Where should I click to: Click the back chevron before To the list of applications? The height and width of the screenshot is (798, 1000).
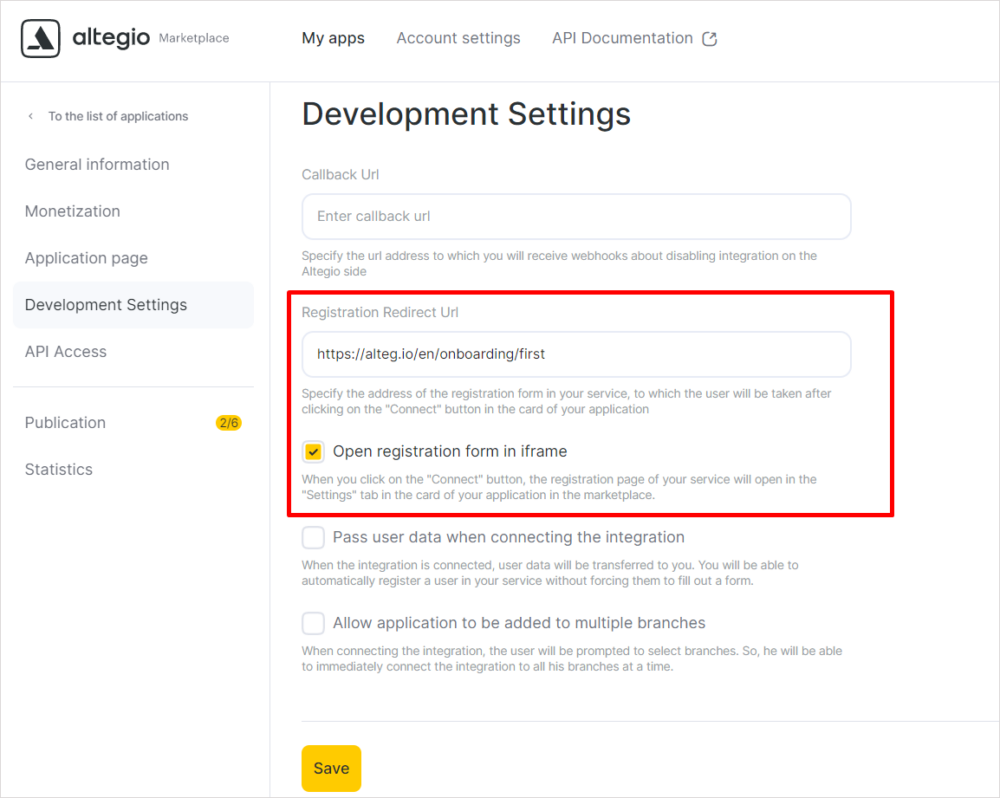[x=31, y=116]
